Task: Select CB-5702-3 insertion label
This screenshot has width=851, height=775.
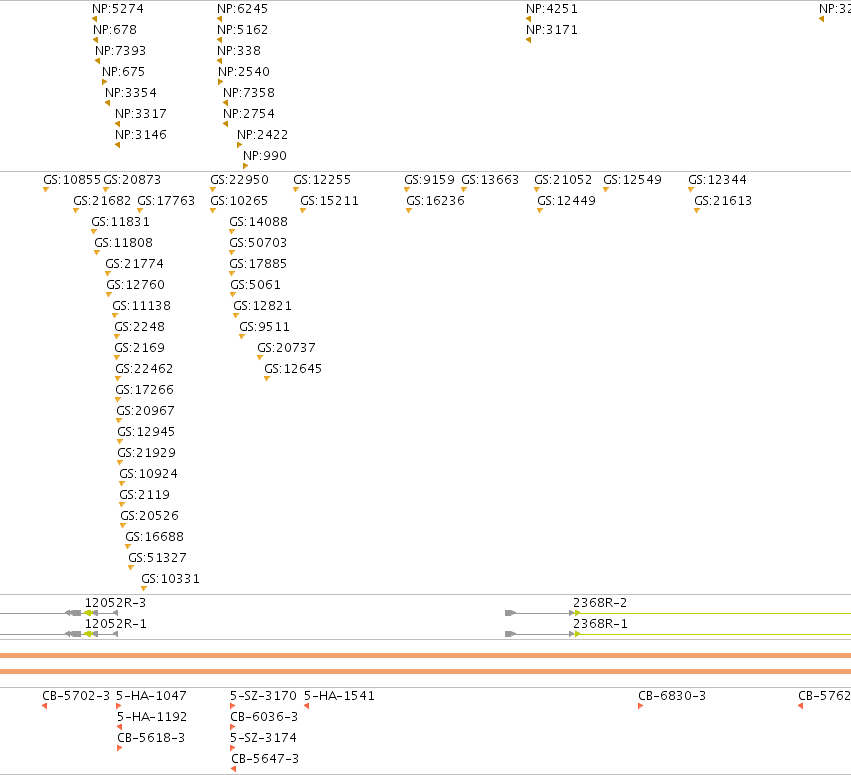Action: point(76,696)
